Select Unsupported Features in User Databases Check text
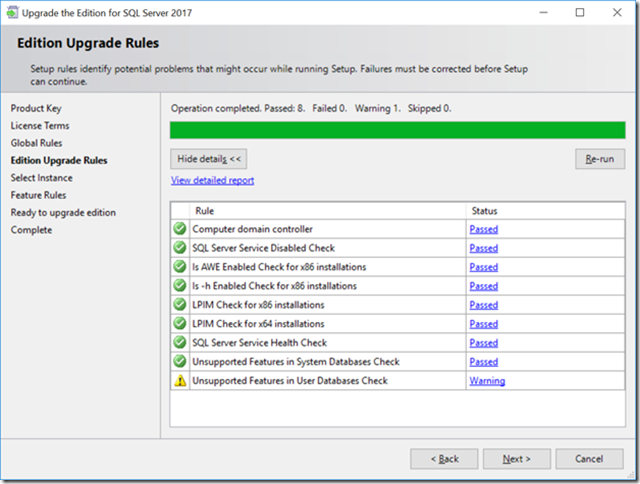640x484 pixels. click(x=290, y=381)
